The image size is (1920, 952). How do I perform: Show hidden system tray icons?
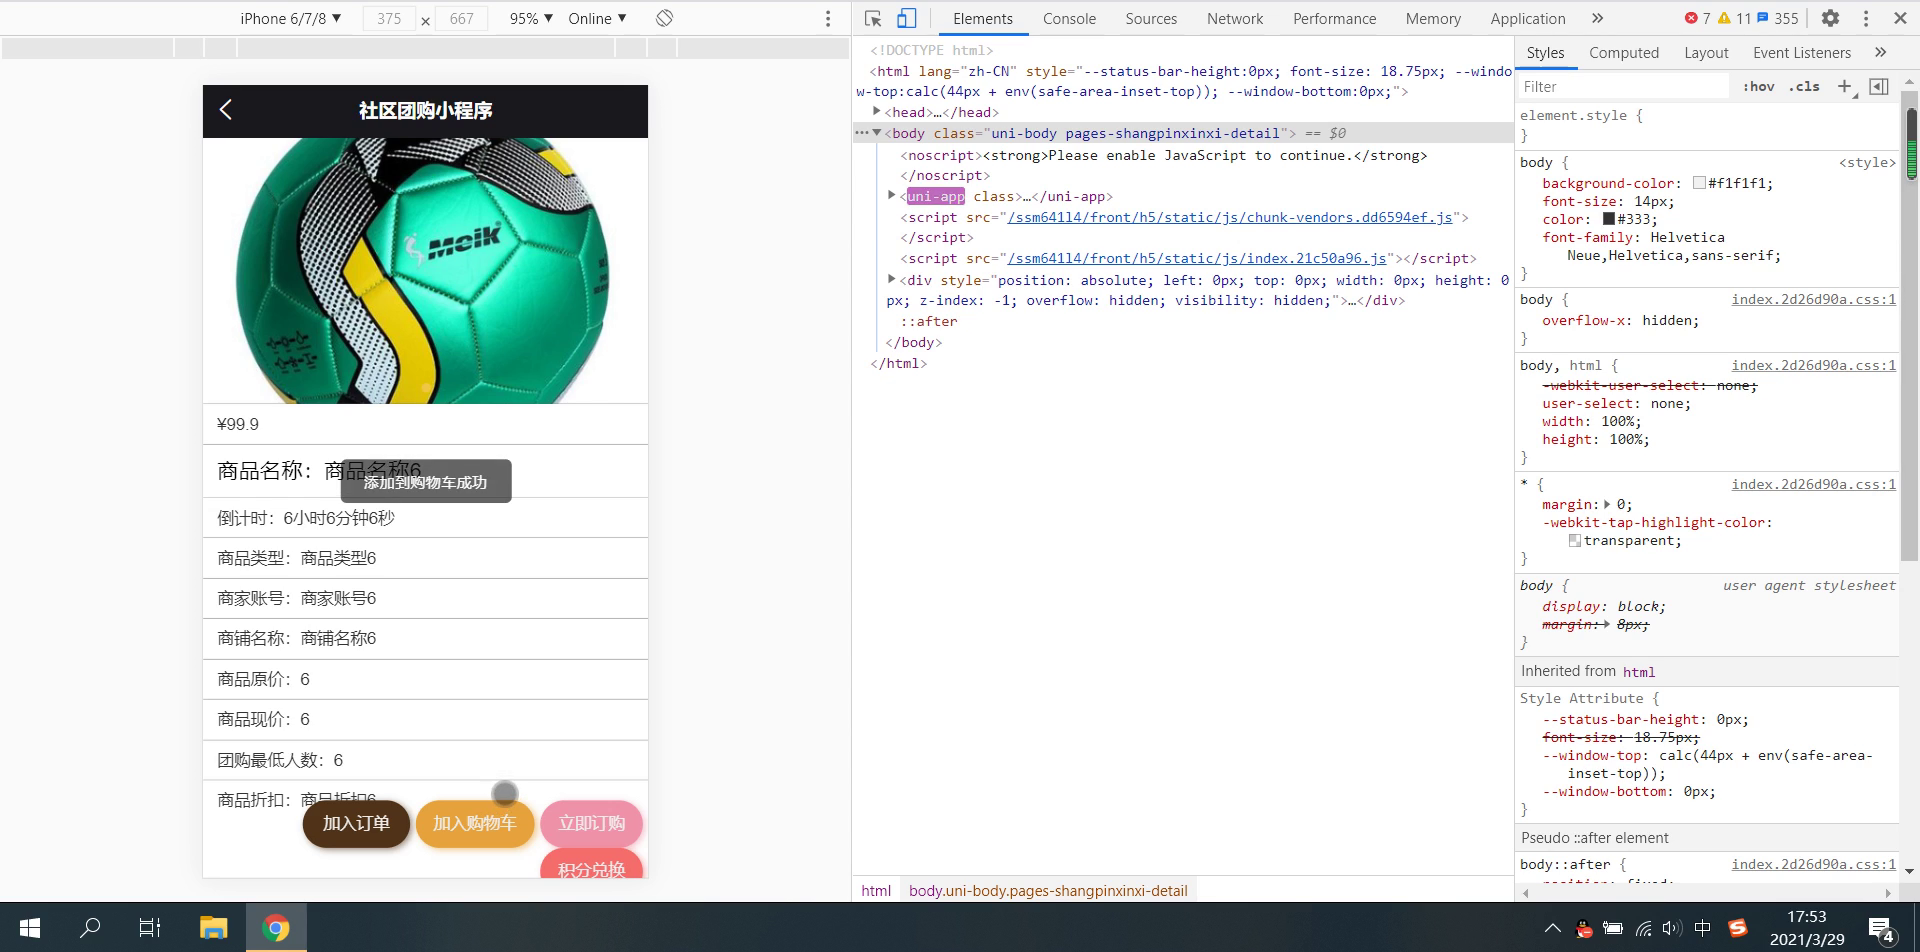(1552, 928)
